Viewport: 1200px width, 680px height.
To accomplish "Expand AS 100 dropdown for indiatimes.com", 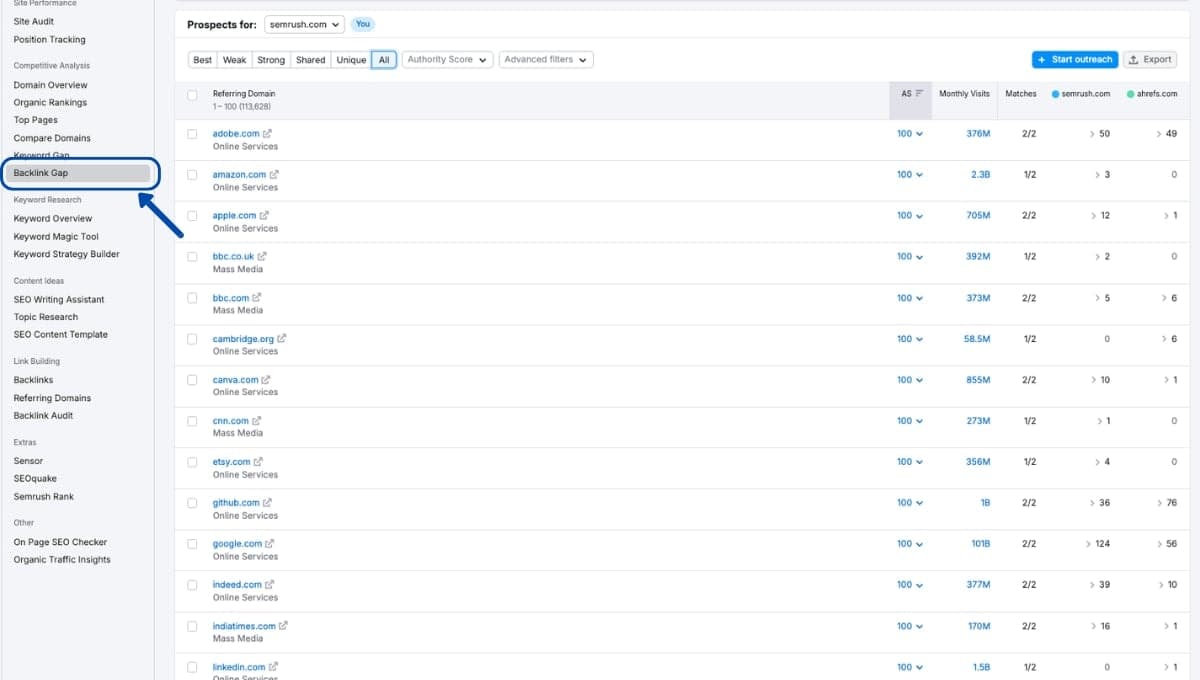I will pyautogui.click(x=909, y=626).
